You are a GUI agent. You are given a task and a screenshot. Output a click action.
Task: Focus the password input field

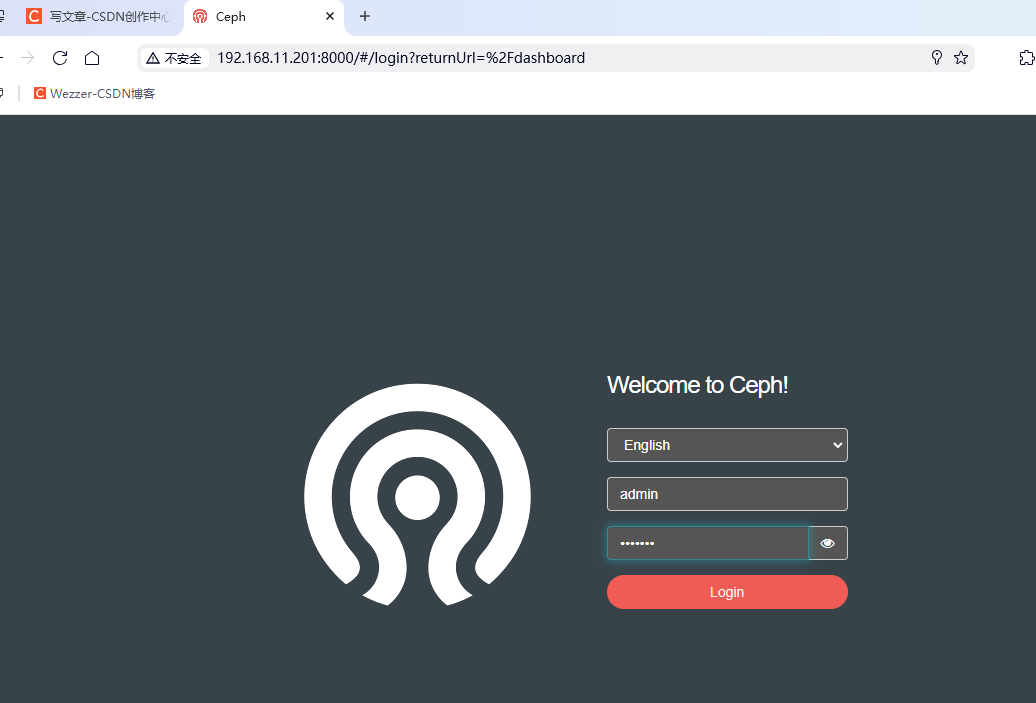pyautogui.click(x=708, y=543)
